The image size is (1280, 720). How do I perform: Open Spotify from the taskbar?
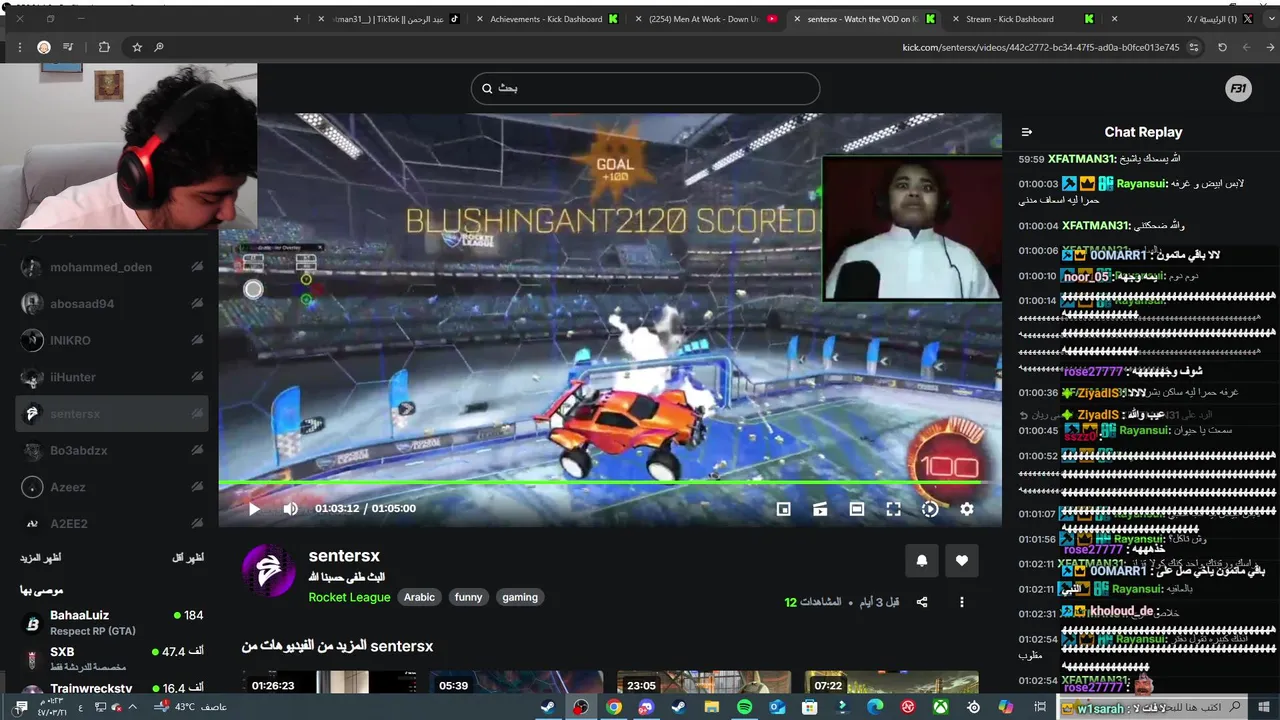pos(744,707)
